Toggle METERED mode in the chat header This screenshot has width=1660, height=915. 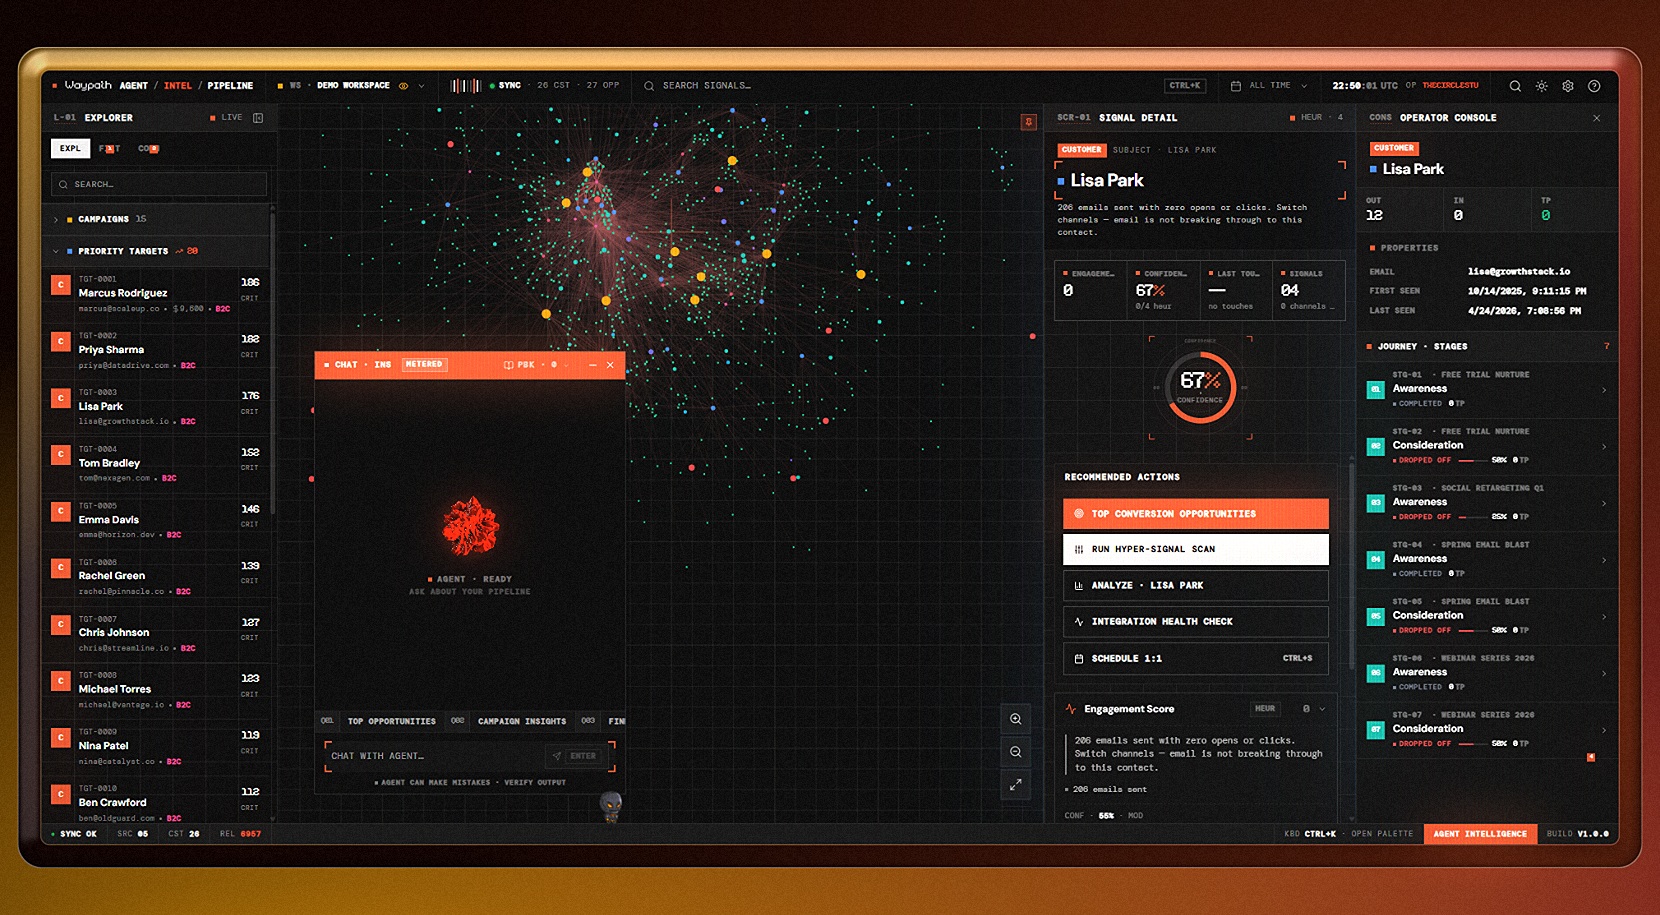(x=425, y=364)
